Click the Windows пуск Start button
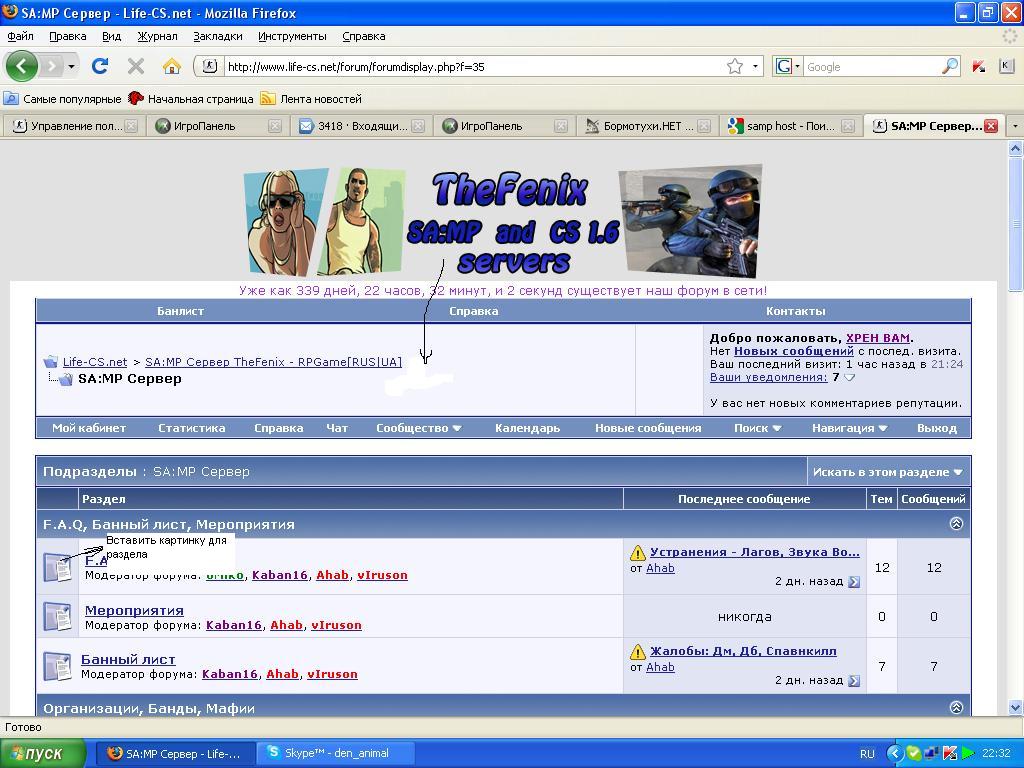The image size is (1024, 768). point(42,754)
